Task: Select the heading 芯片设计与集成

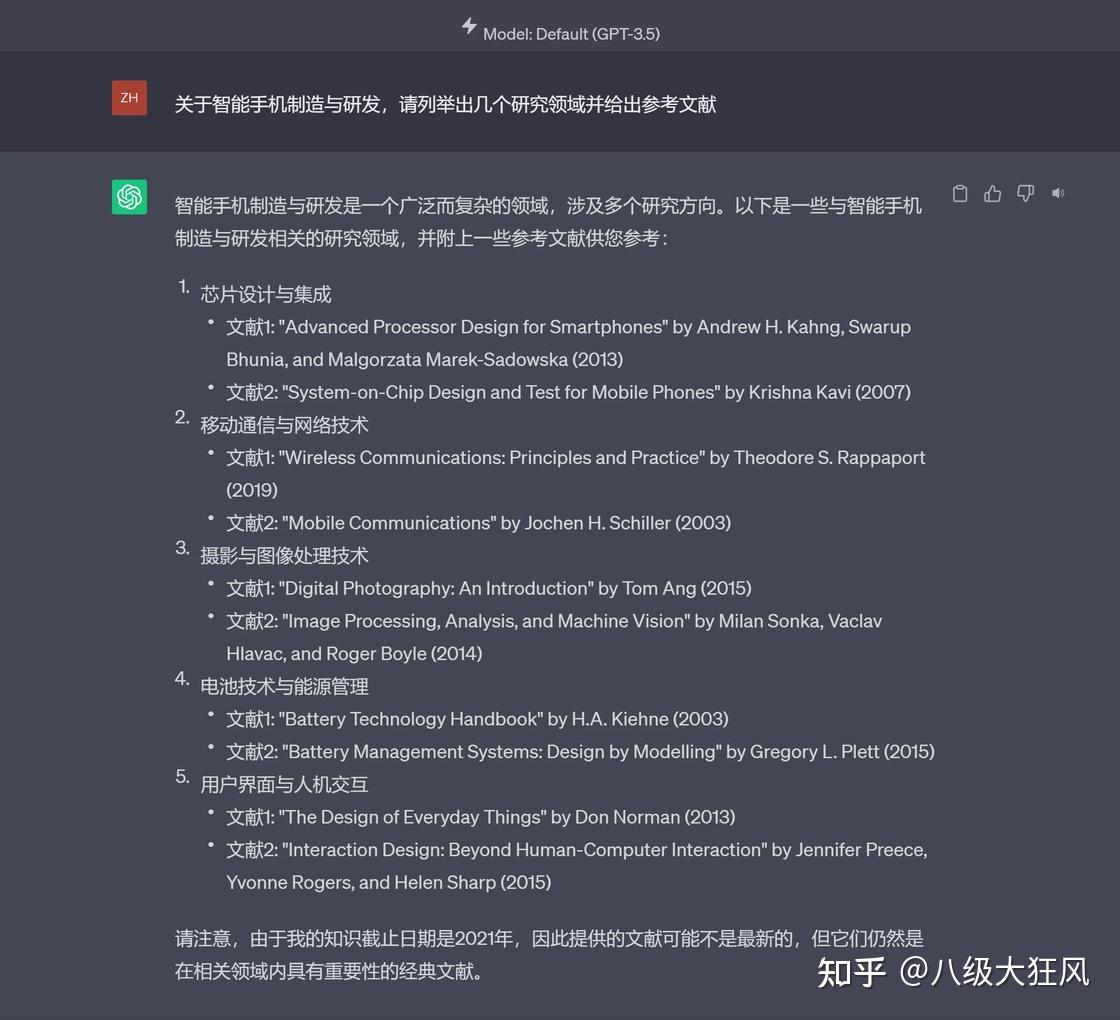Action: click(x=266, y=294)
